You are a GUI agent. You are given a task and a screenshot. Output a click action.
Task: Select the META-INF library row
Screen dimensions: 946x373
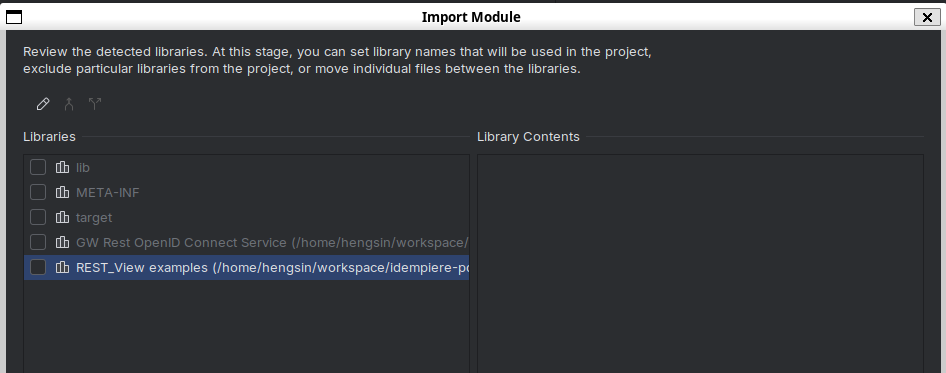pyautogui.click(x=246, y=192)
